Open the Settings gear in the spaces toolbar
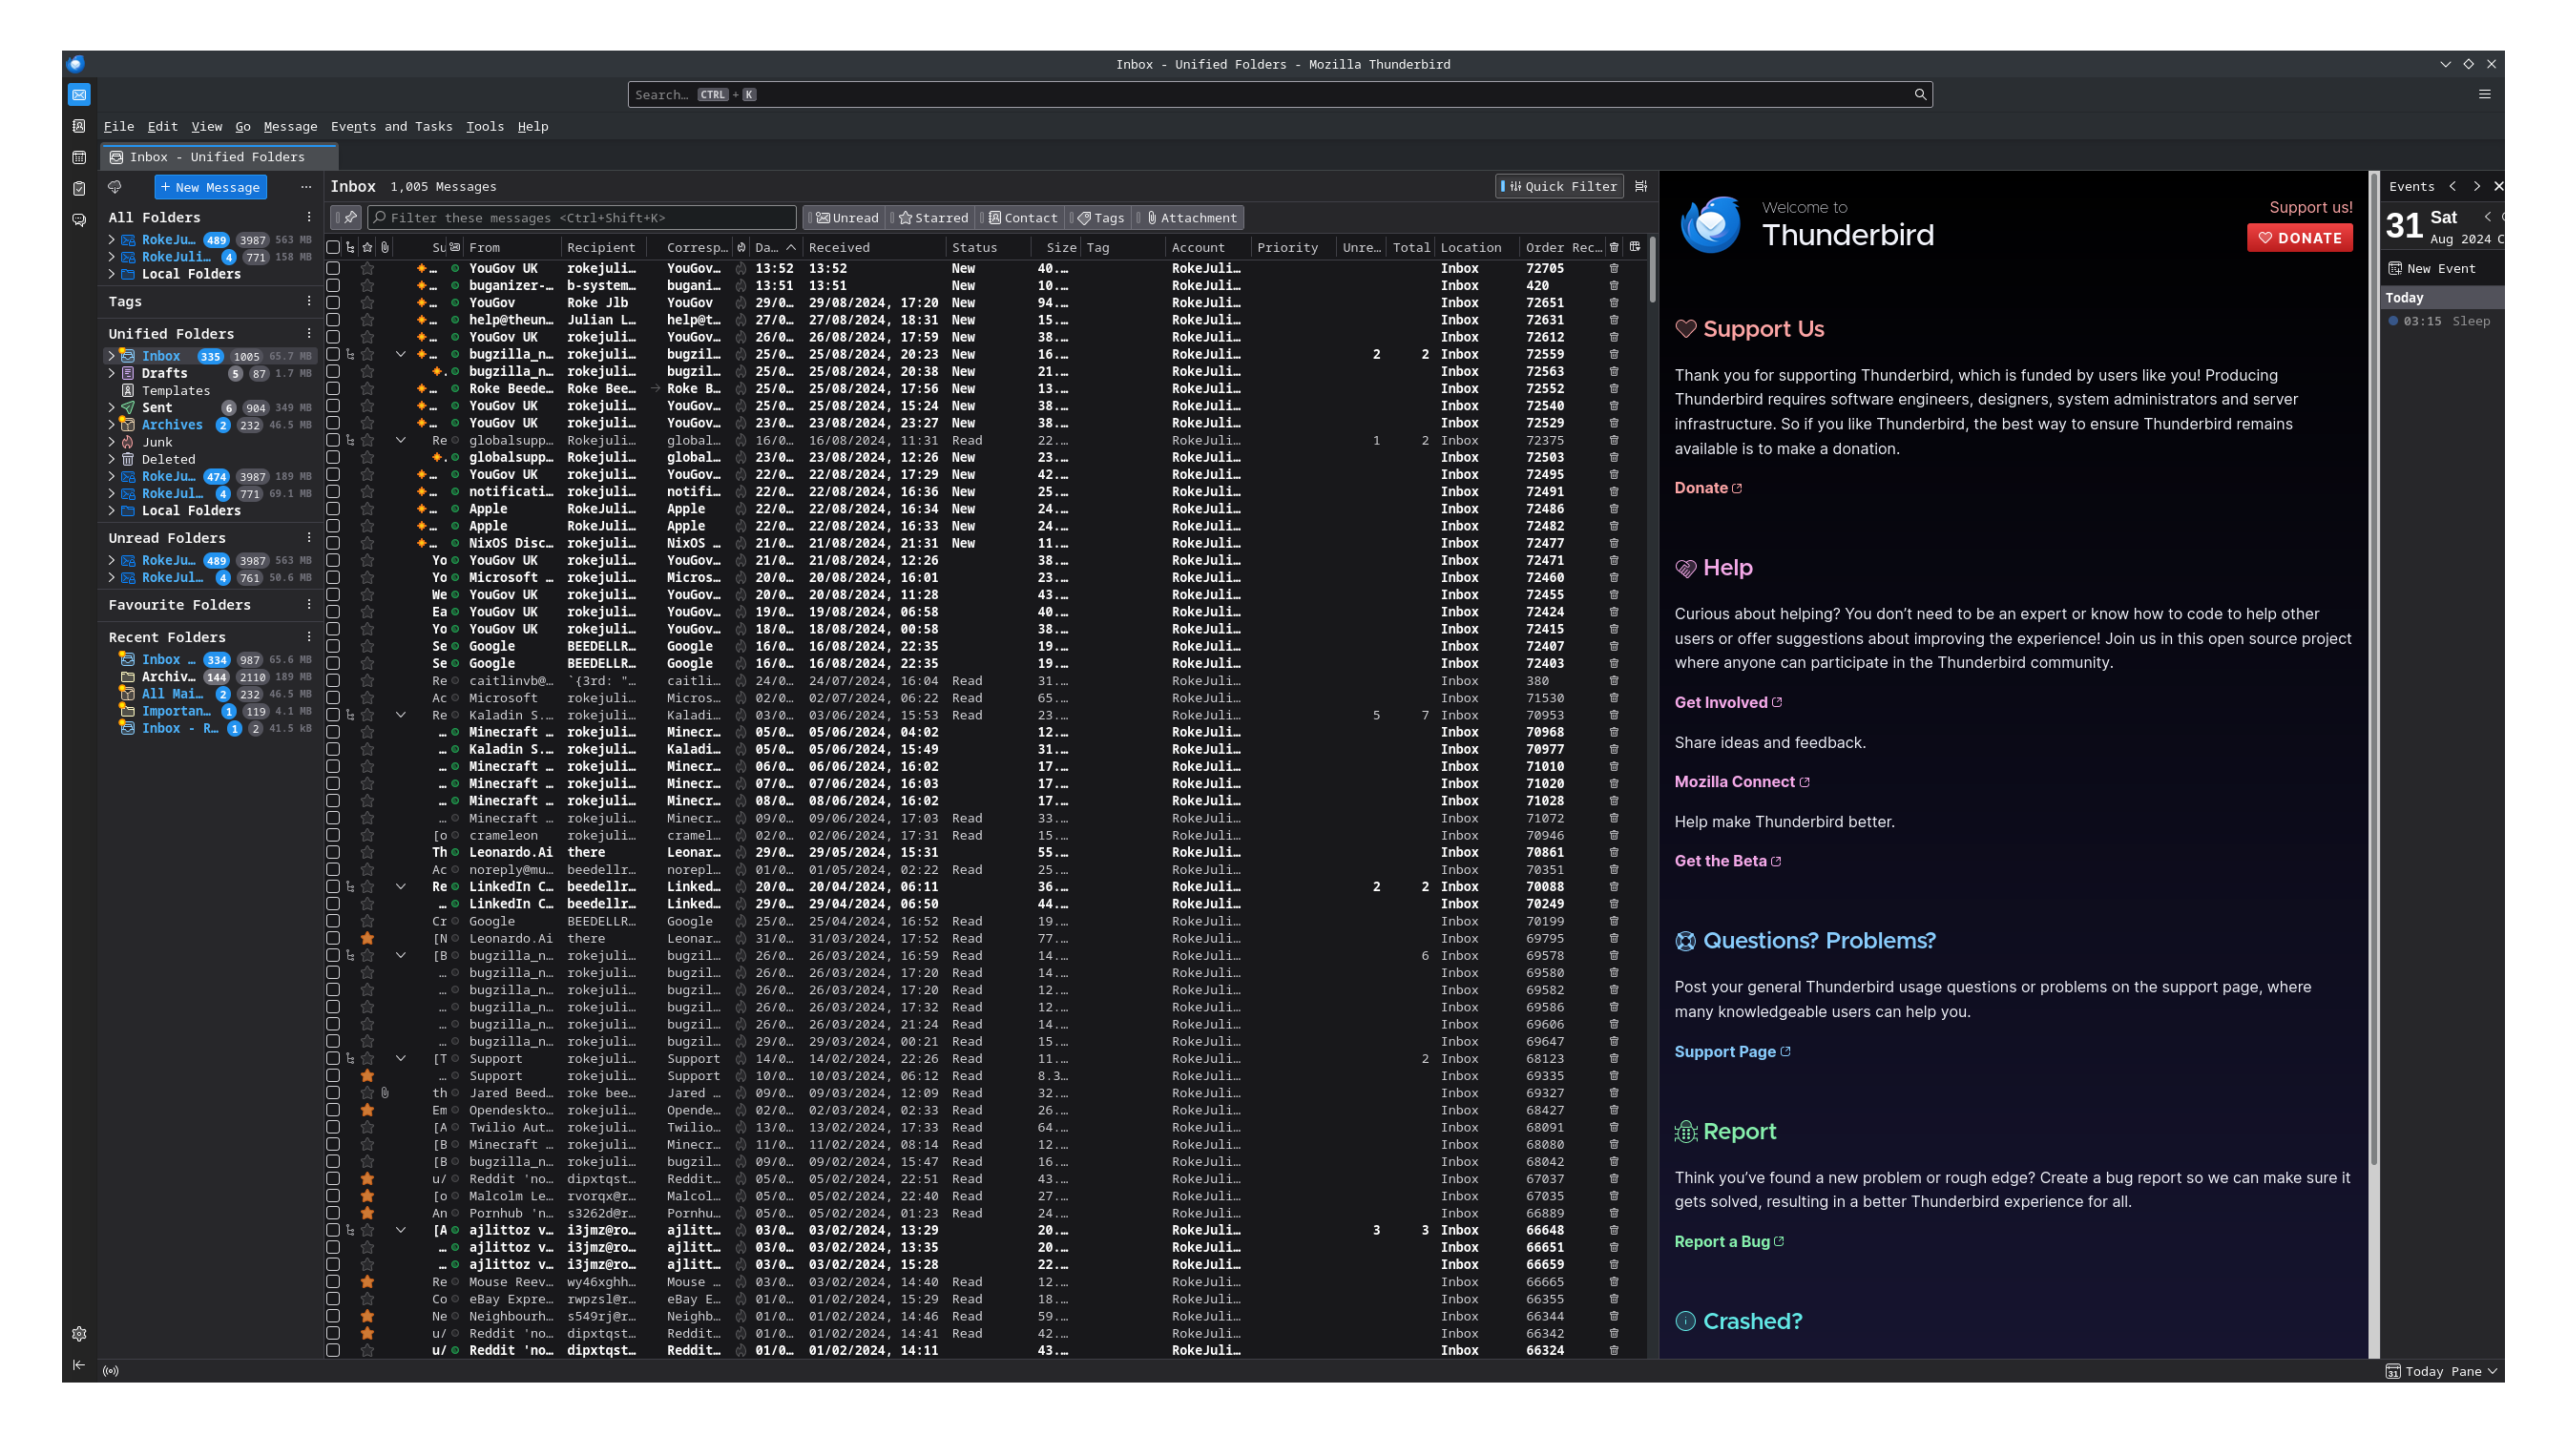Viewport: 2567px width, 1456px height. point(79,1334)
